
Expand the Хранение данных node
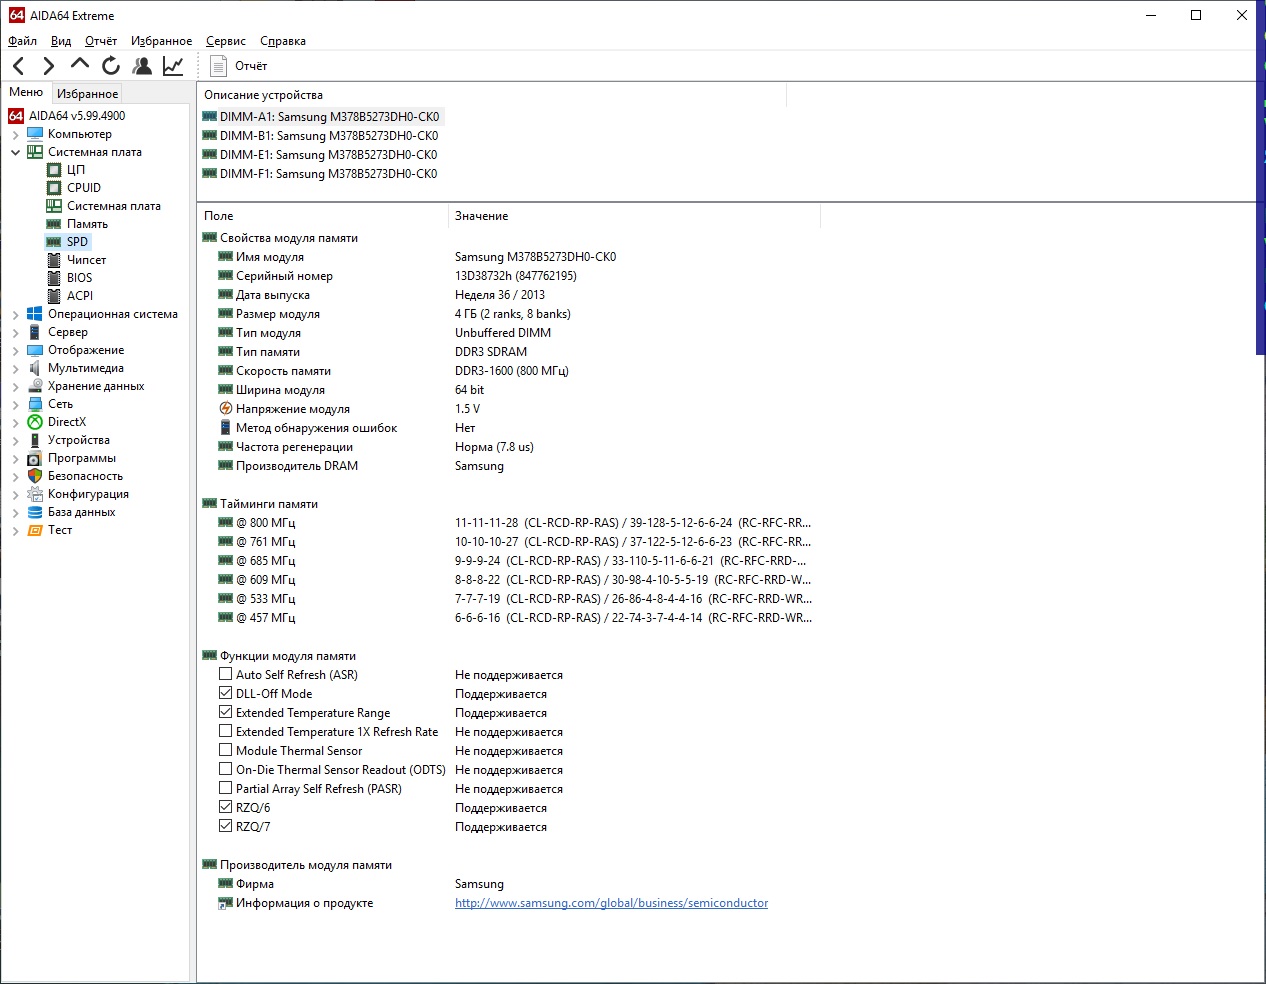click(16, 386)
